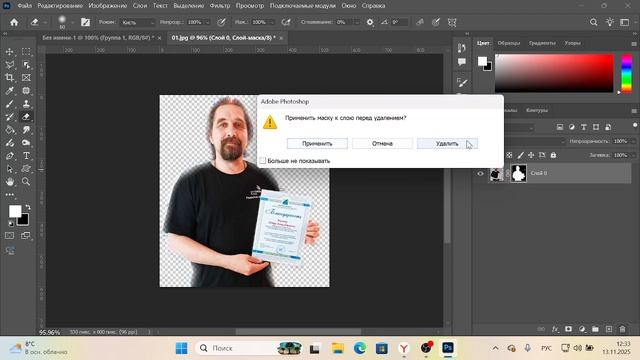Select the Paint Bucket tool
The height and width of the screenshot is (360, 640).
[x=9, y=130]
